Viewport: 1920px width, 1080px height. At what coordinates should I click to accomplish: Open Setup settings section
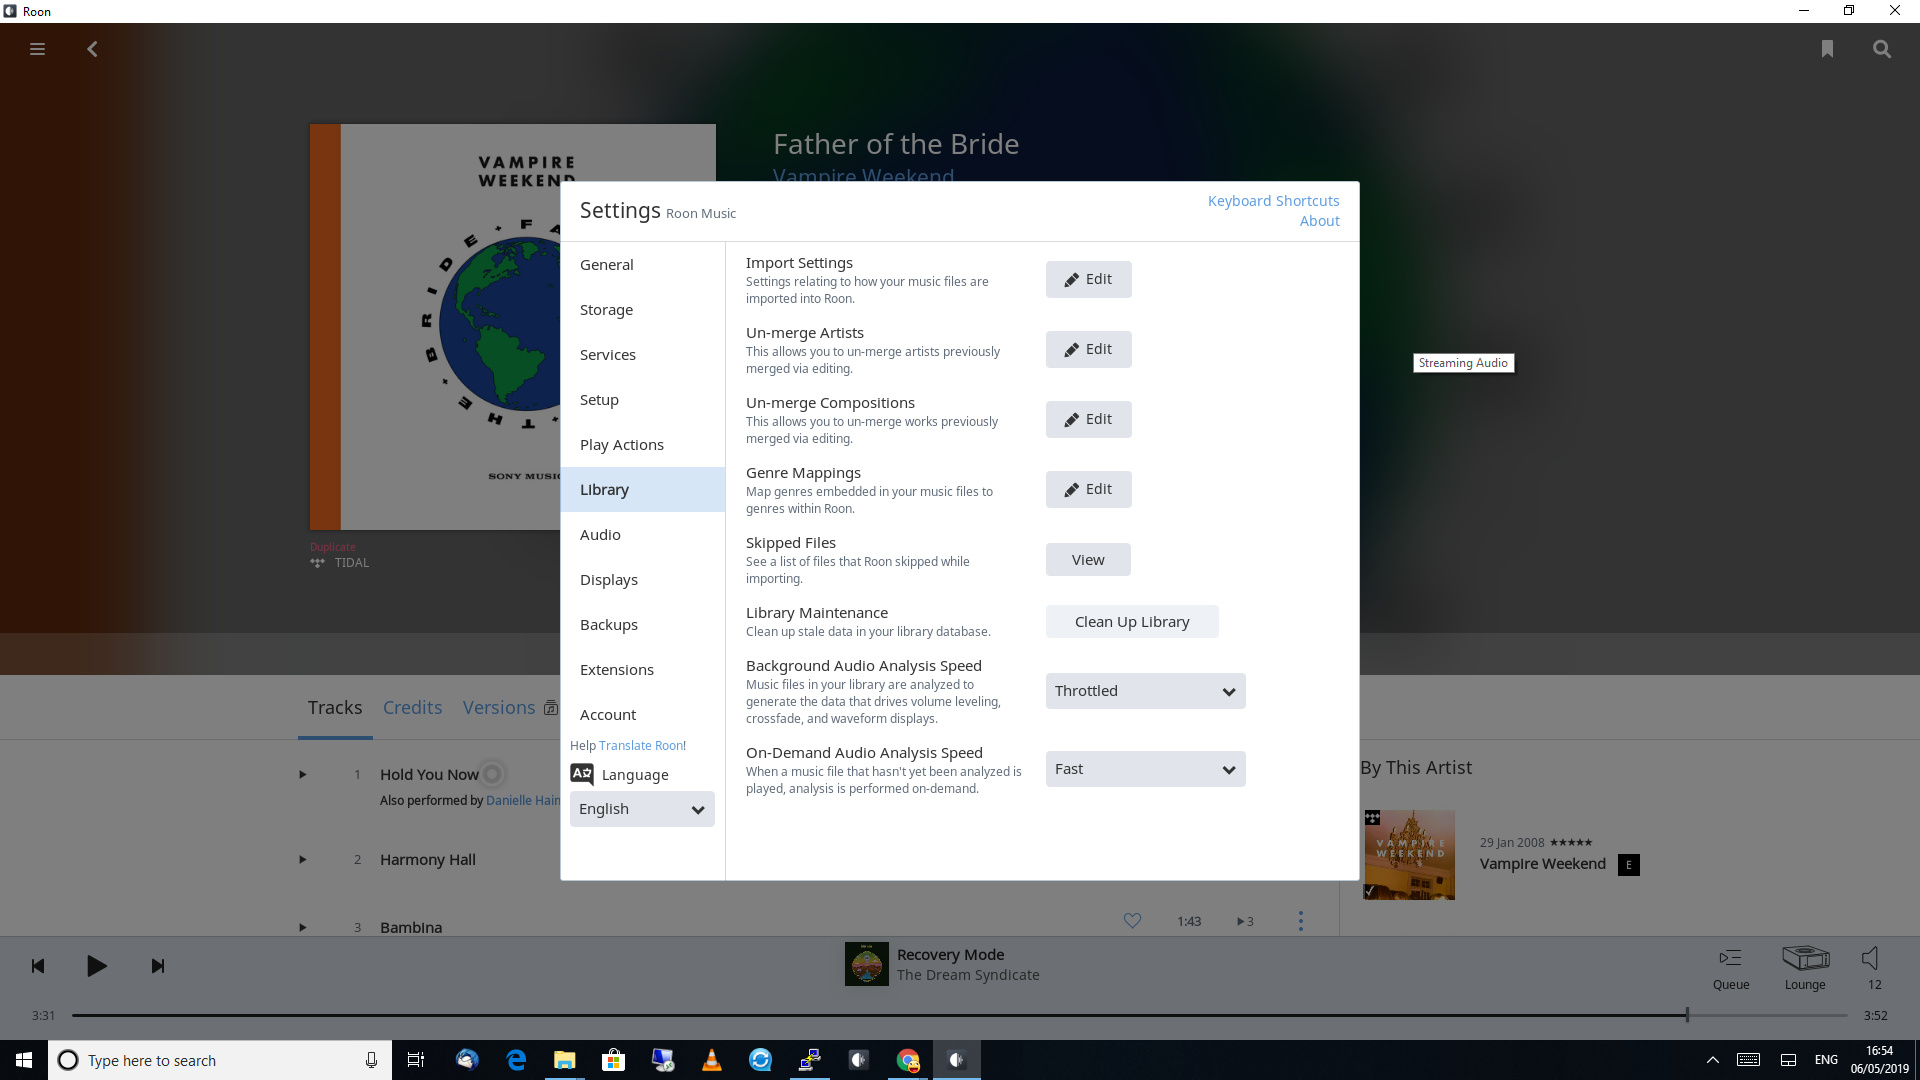(x=642, y=400)
